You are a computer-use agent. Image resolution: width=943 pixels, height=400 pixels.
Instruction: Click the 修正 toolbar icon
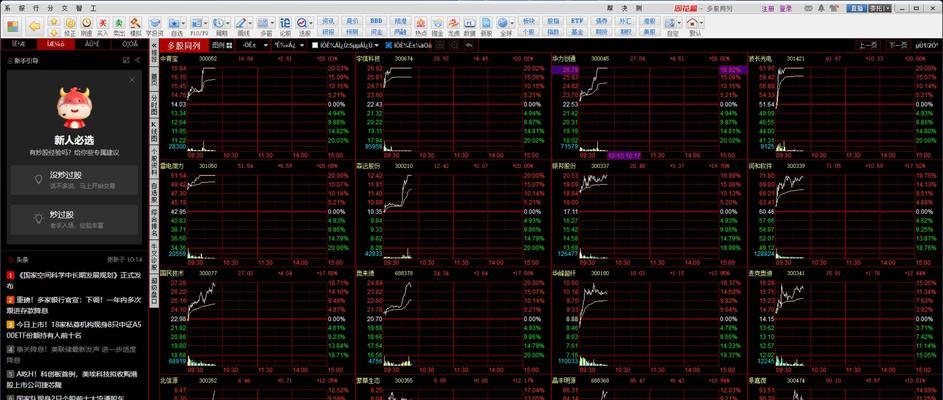70,26
